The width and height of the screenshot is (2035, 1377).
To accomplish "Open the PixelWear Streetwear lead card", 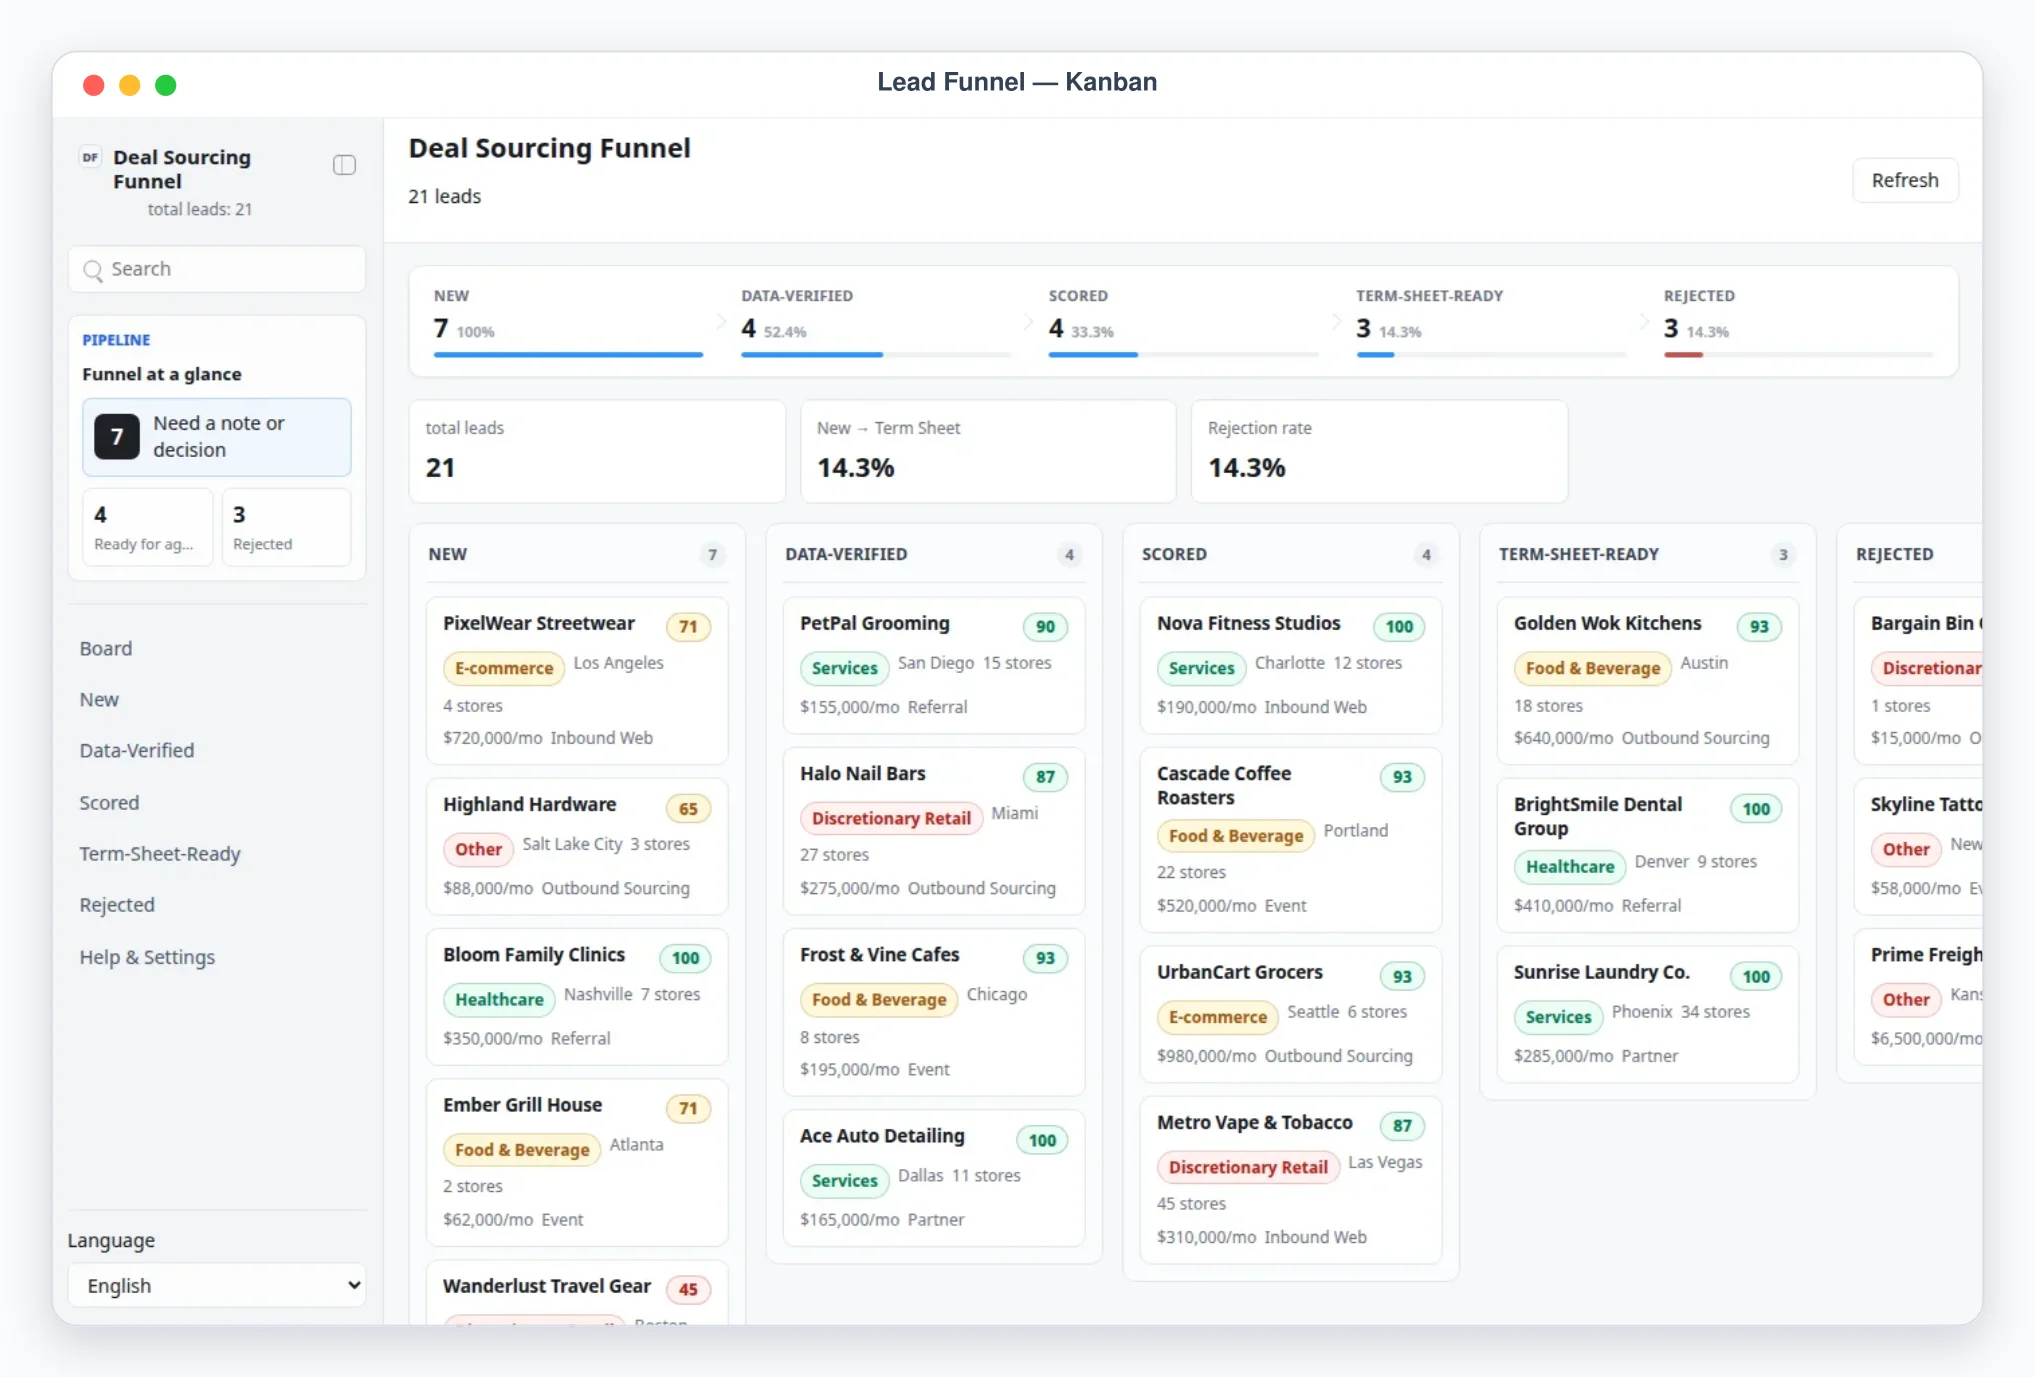I will tap(577, 681).
